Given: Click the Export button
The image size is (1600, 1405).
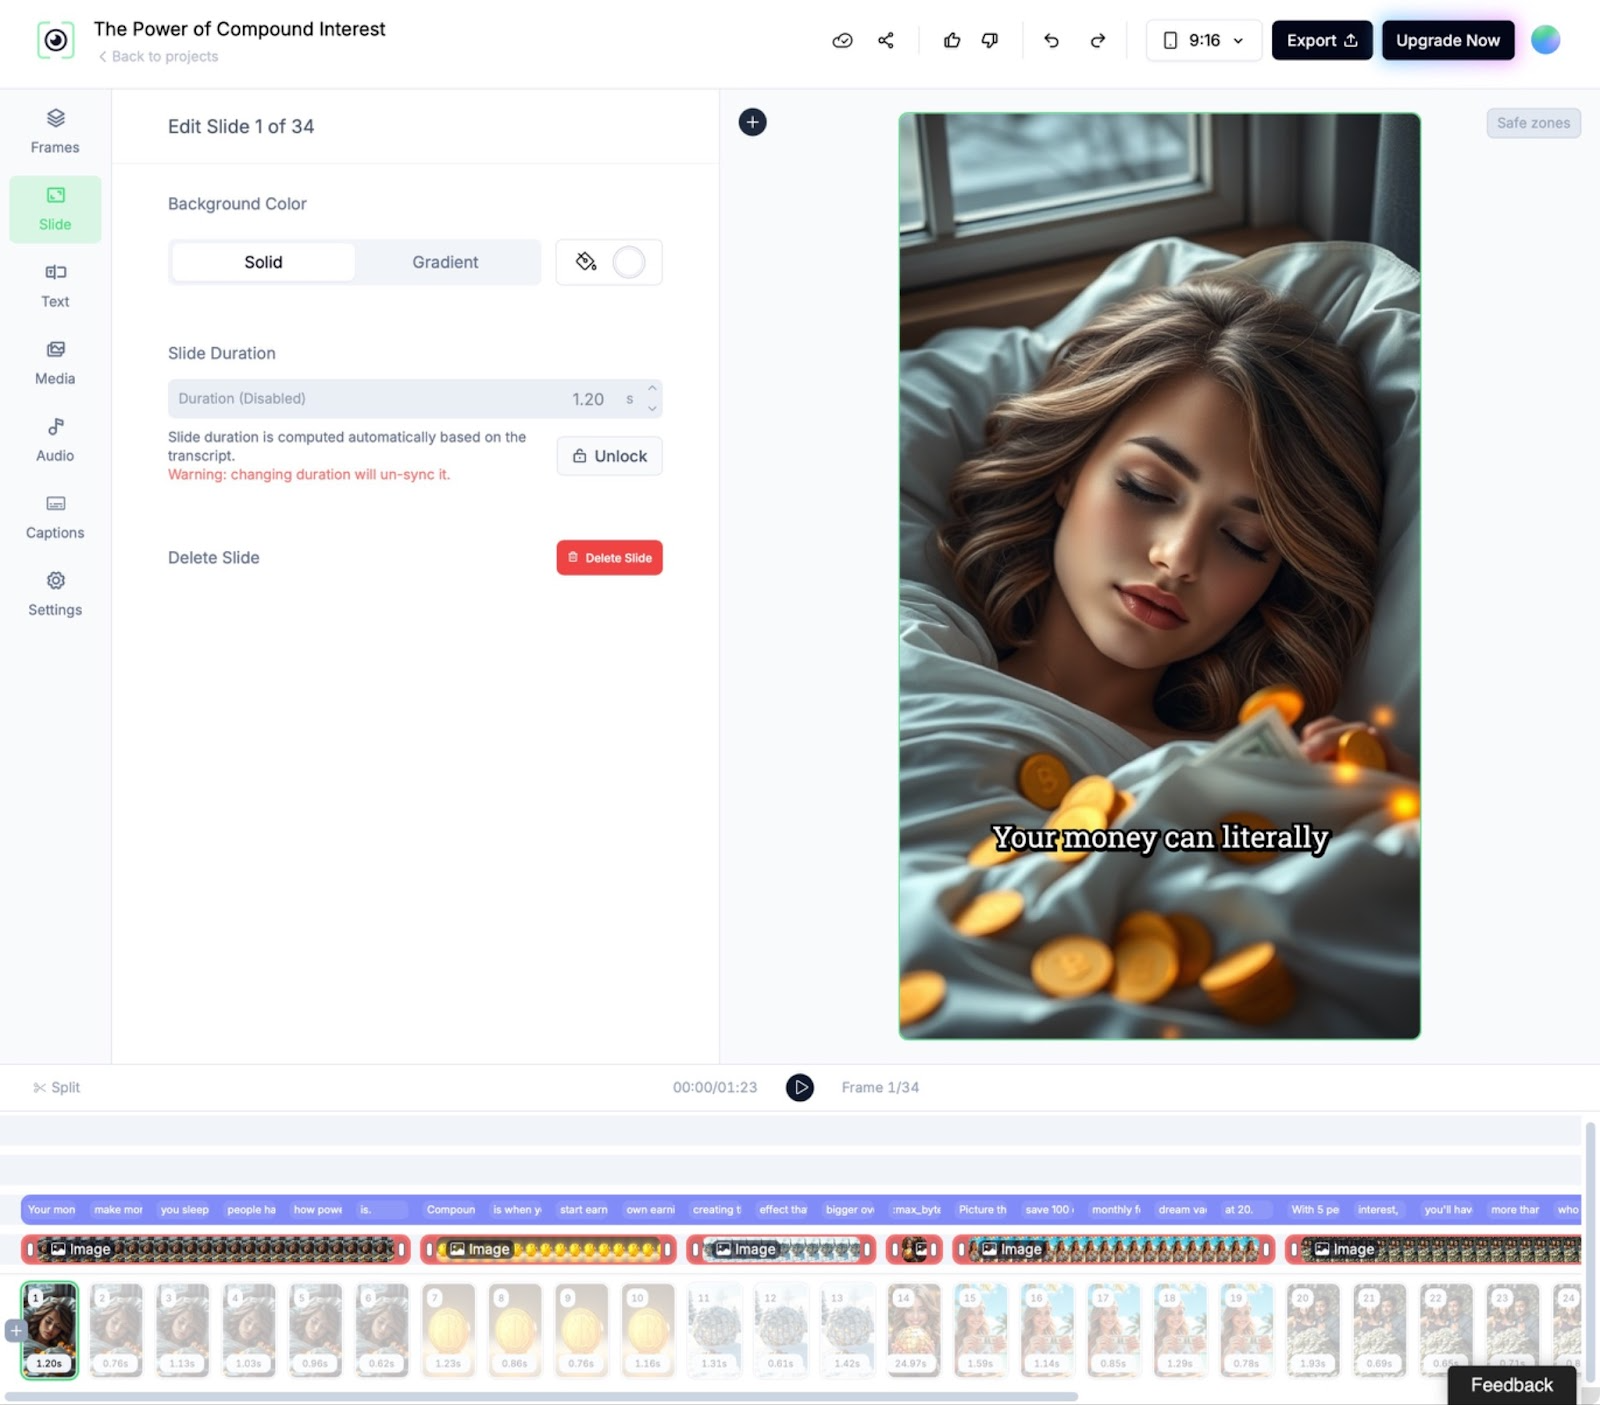Looking at the screenshot, I should tap(1322, 40).
